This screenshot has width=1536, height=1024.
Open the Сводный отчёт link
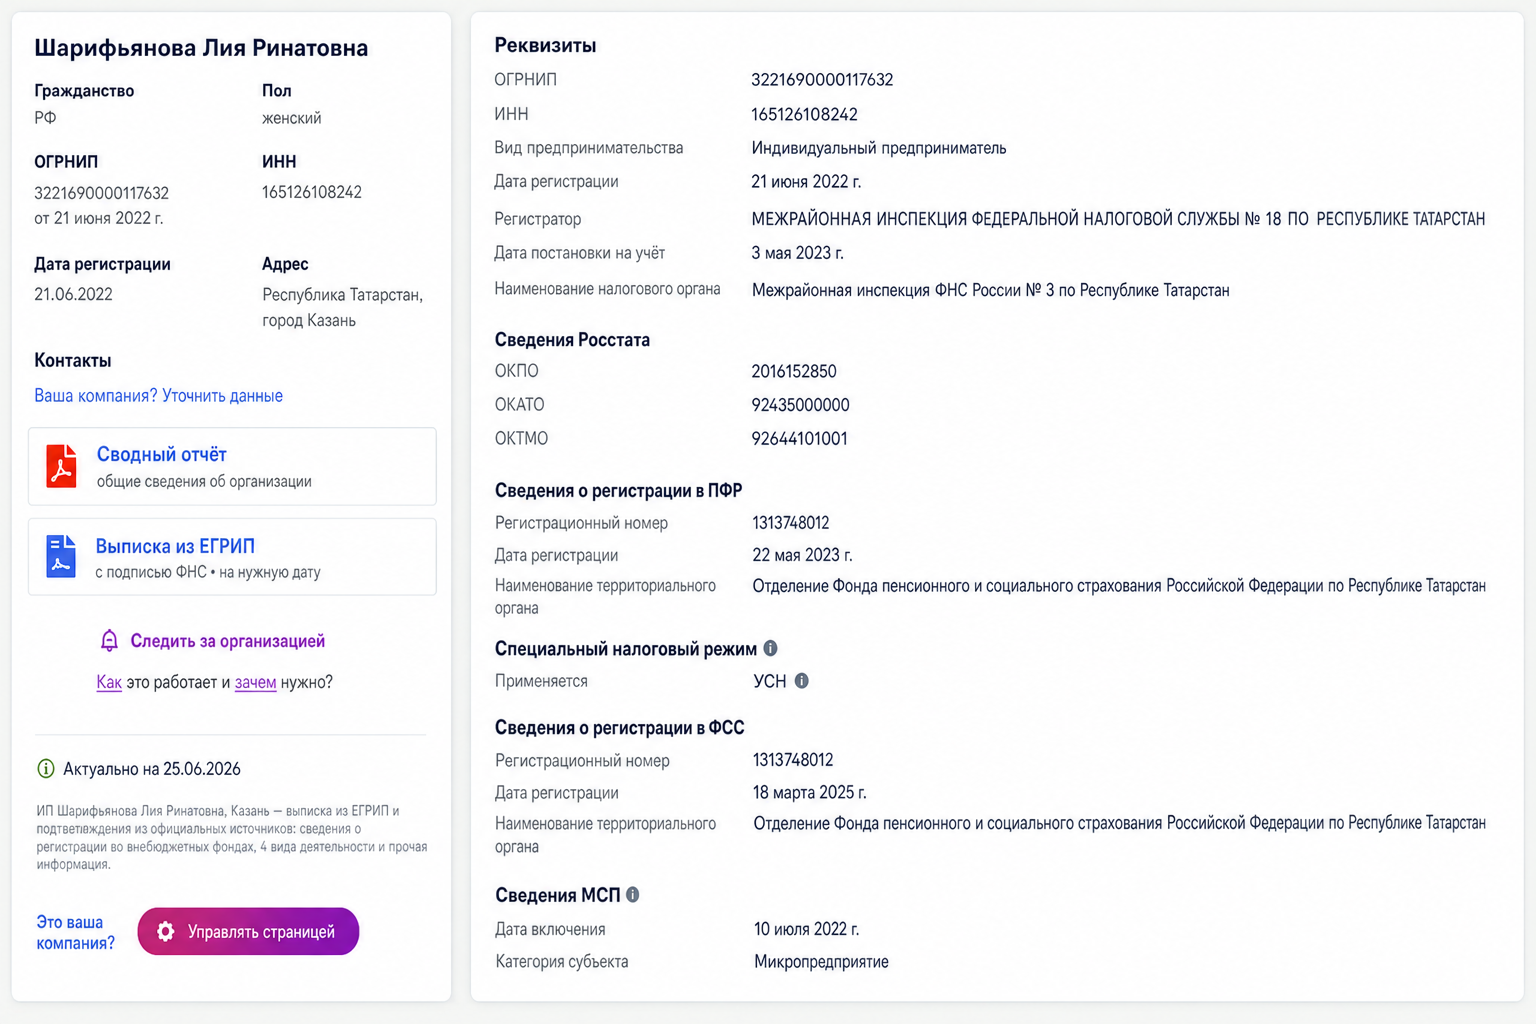(161, 455)
